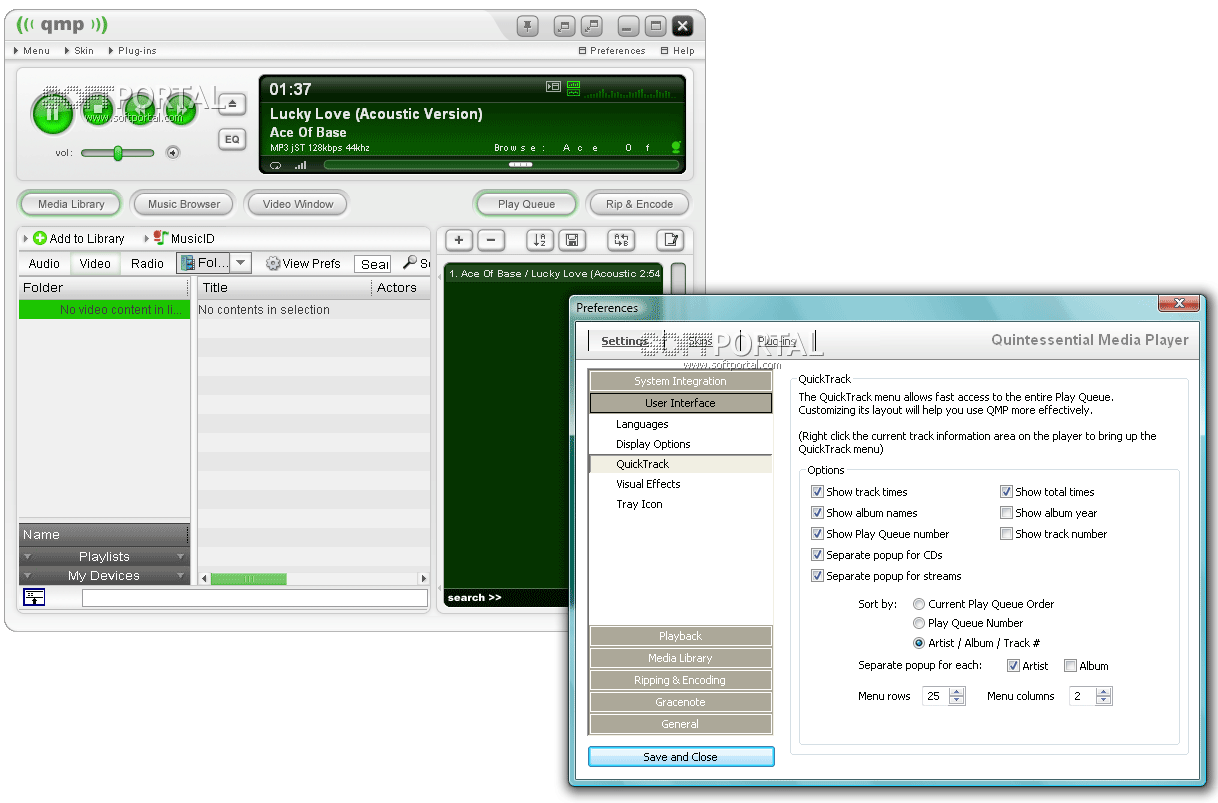Click the pin always-on-top icon in title bar
The width and height of the screenshot is (1218, 803).
click(x=528, y=27)
